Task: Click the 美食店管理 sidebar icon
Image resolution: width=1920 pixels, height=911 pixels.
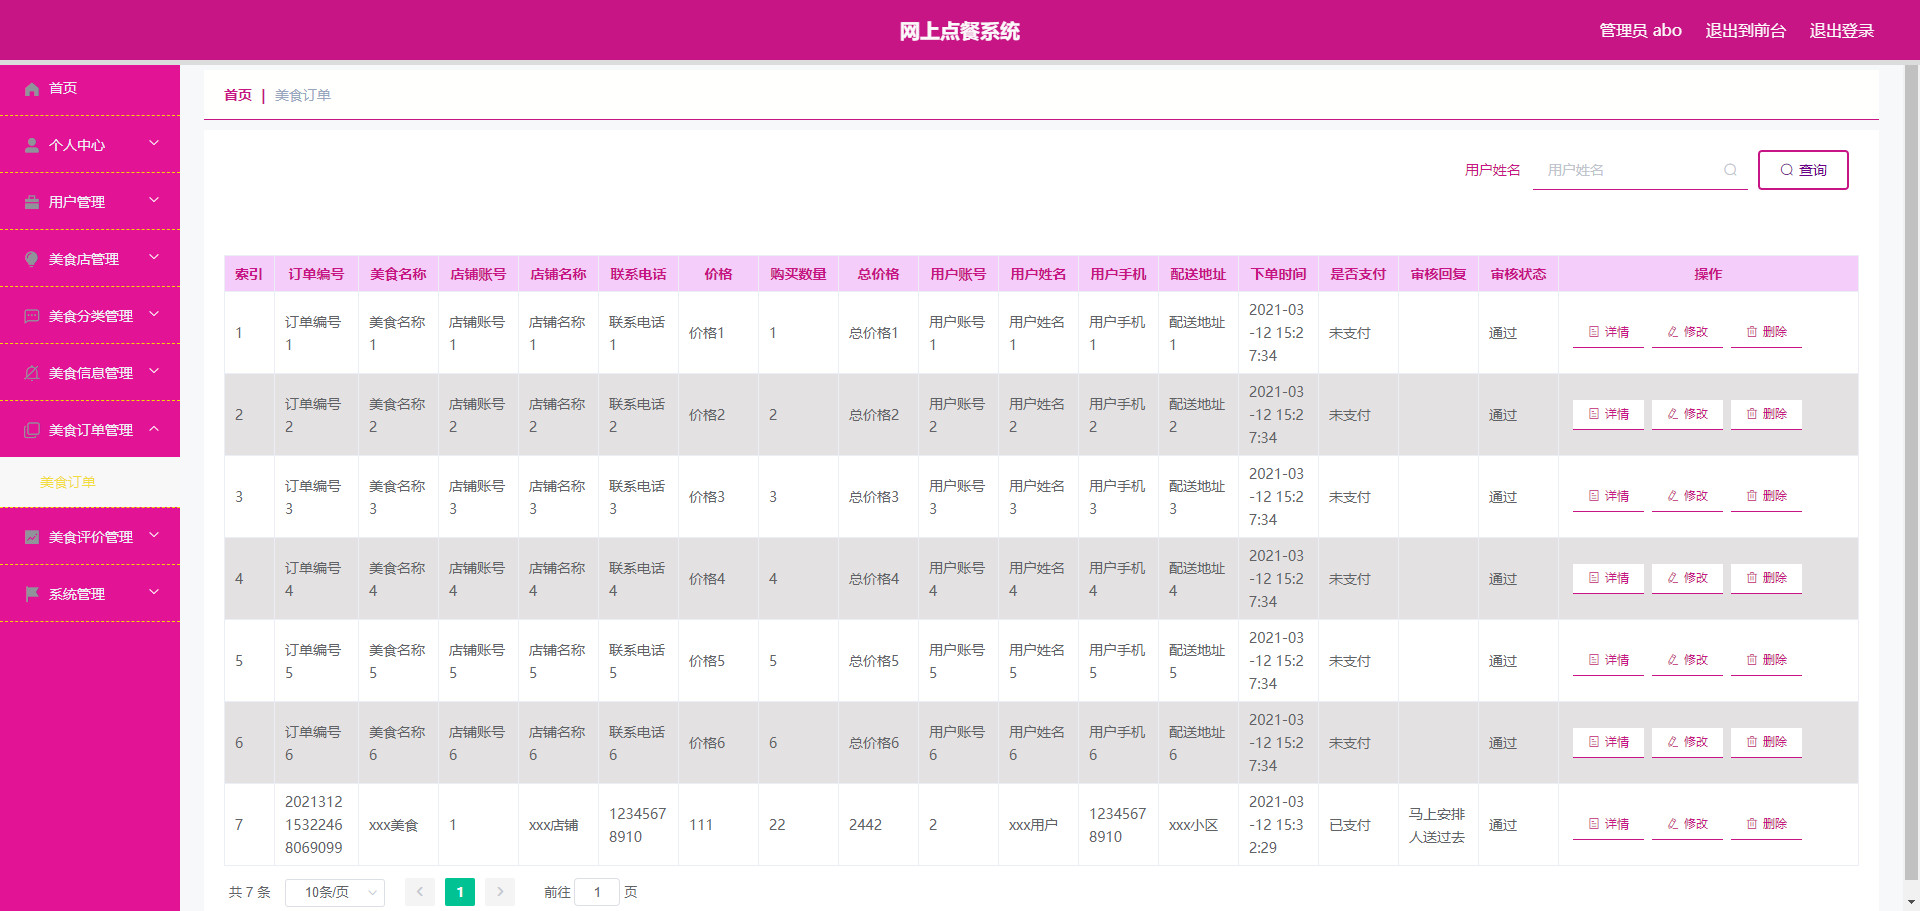Action: pyautogui.click(x=32, y=260)
